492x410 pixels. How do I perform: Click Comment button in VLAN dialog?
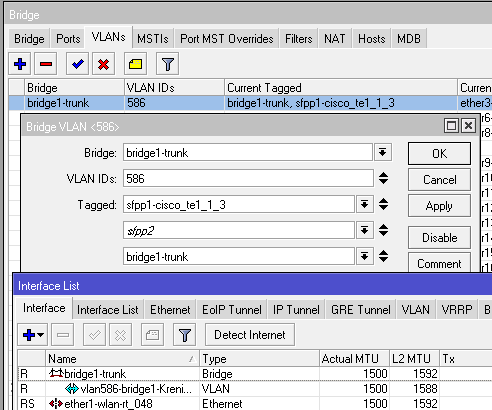point(439,263)
